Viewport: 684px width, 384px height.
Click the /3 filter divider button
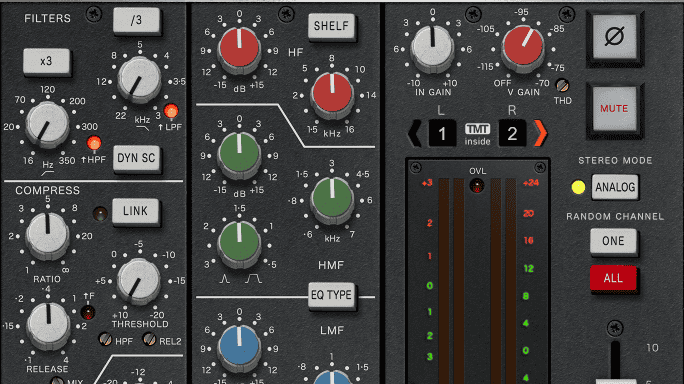136,21
